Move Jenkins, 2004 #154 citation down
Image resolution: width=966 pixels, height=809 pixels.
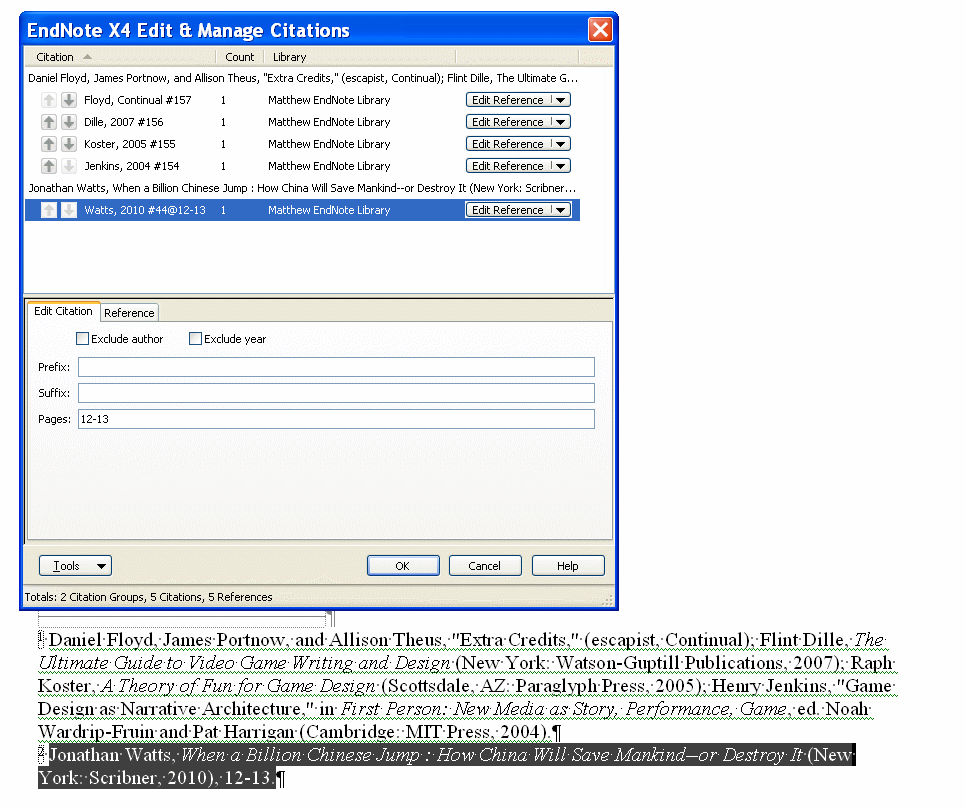(69, 166)
